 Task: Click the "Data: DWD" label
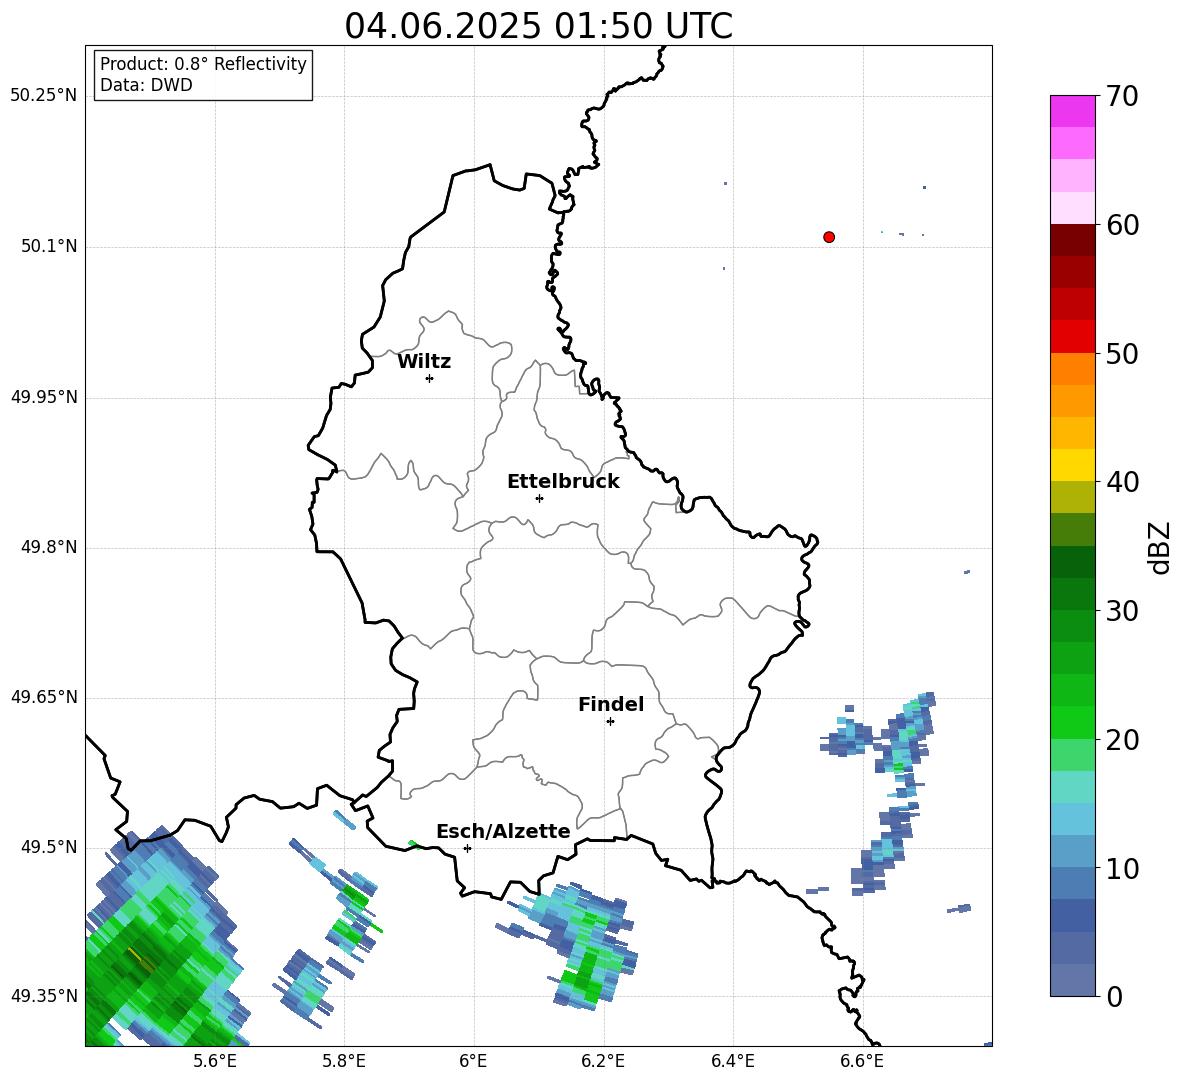[x=146, y=85]
